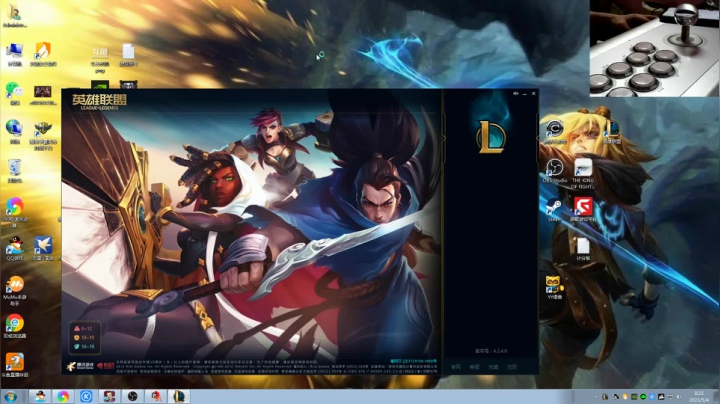Click the League of Legends logo in the launcher title

[x=99, y=101]
